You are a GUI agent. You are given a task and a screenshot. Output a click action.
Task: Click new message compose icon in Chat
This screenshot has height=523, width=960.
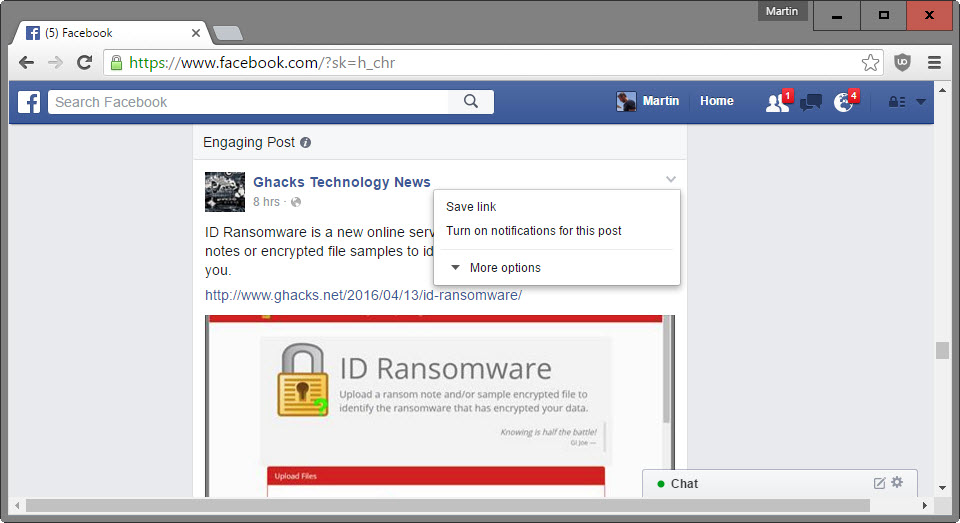click(x=879, y=483)
